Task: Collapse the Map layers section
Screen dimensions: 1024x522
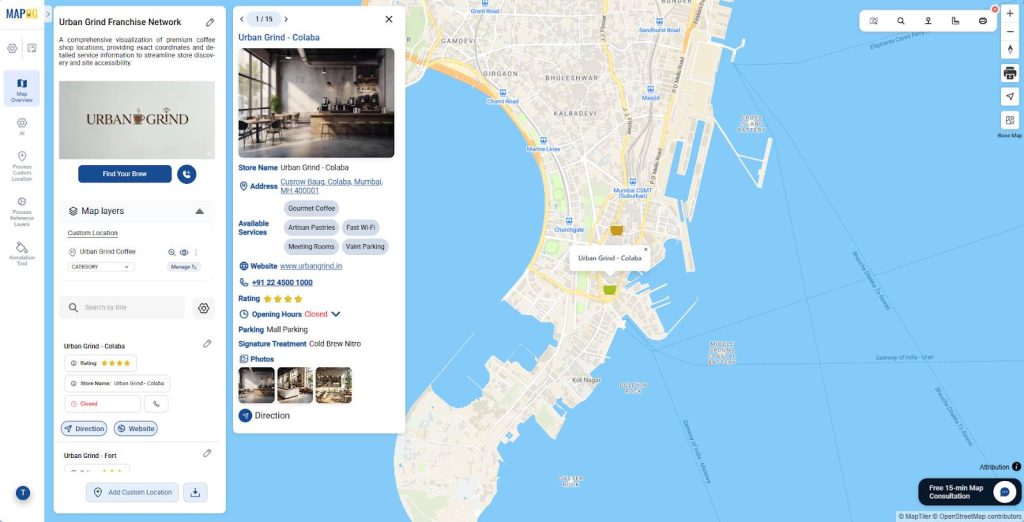Action: point(199,211)
